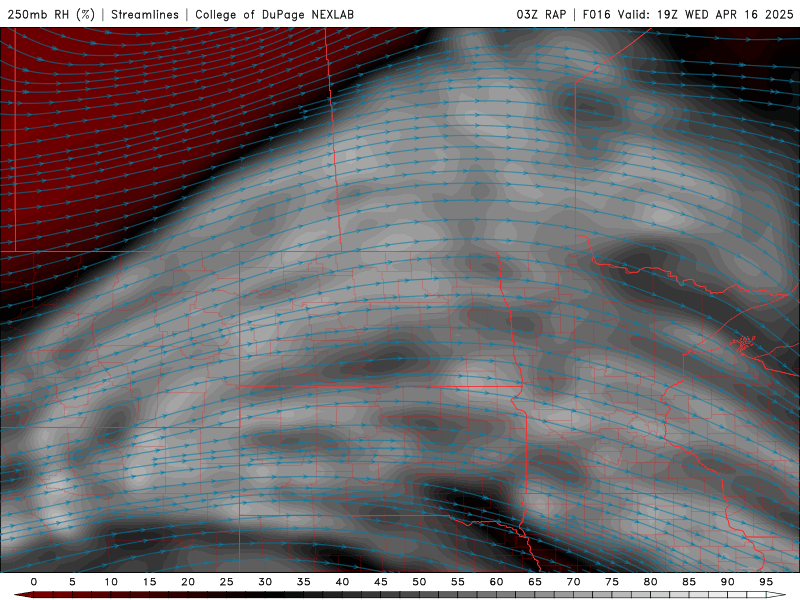Click the color scale value 65
The image size is (800, 600).
click(535, 582)
